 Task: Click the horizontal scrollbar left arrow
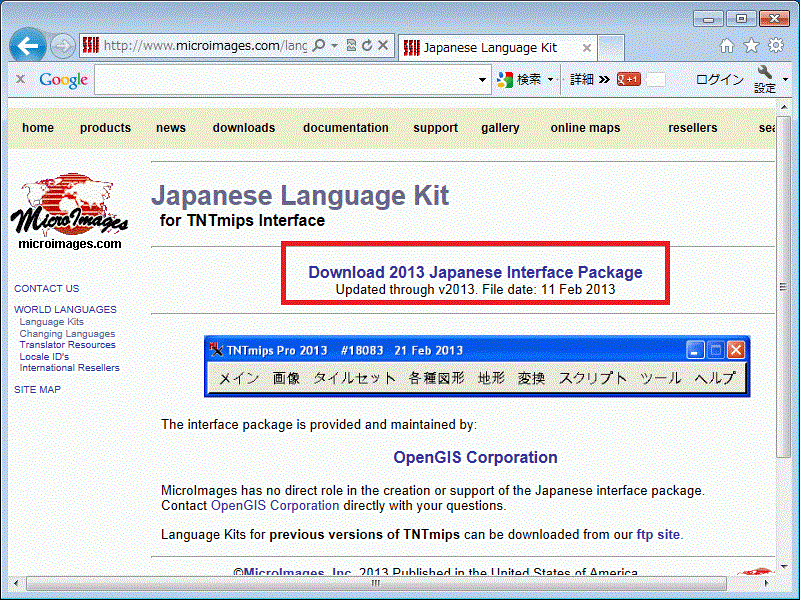pos(17,583)
